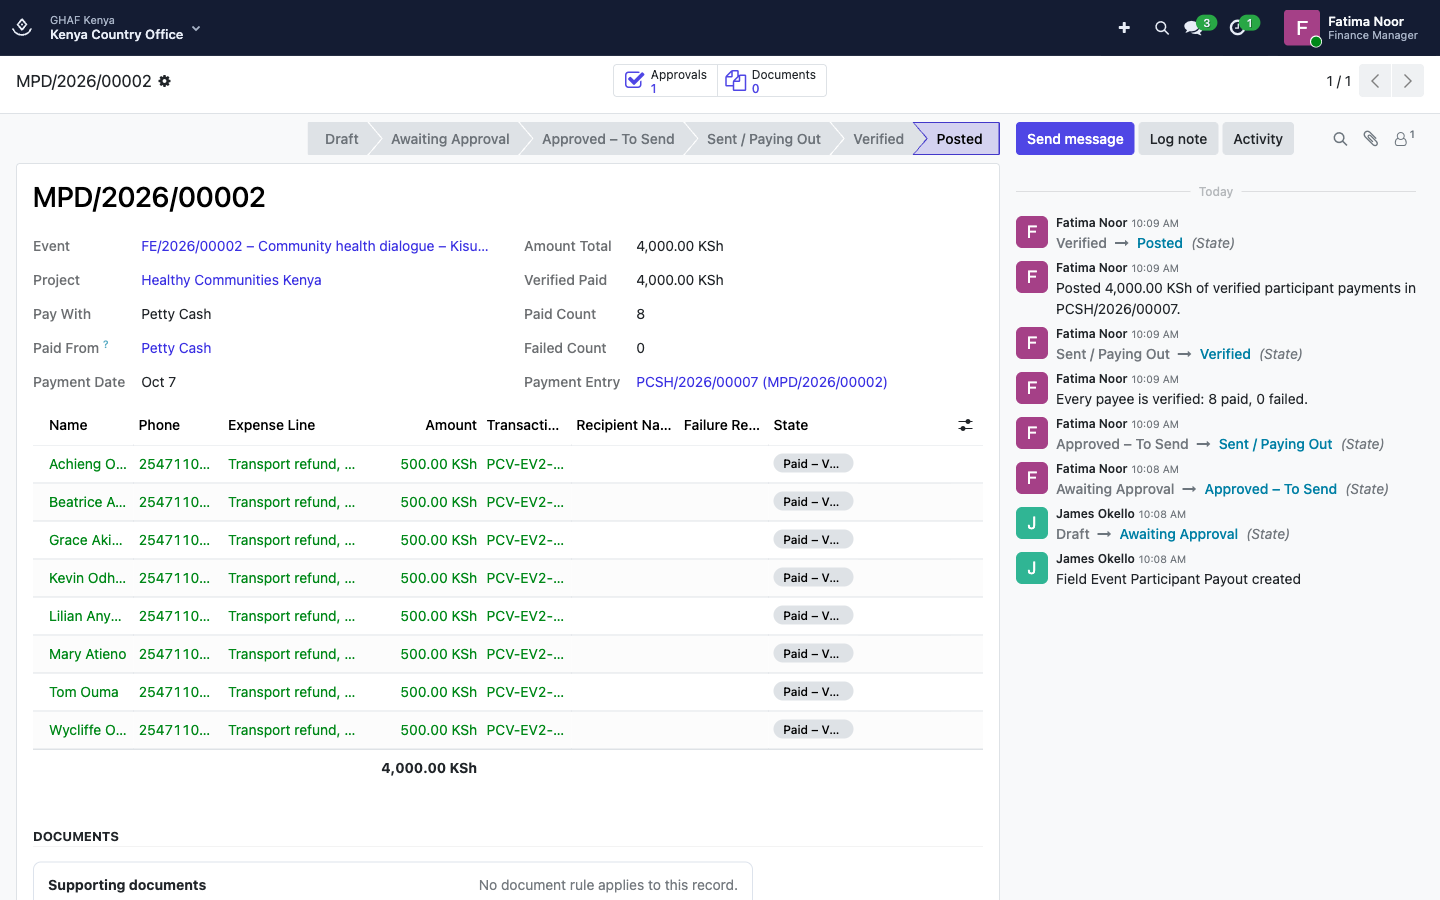Open the global search magnifier in navbar
The width and height of the screenshot is (1440, 900).
coord(1162,28)
